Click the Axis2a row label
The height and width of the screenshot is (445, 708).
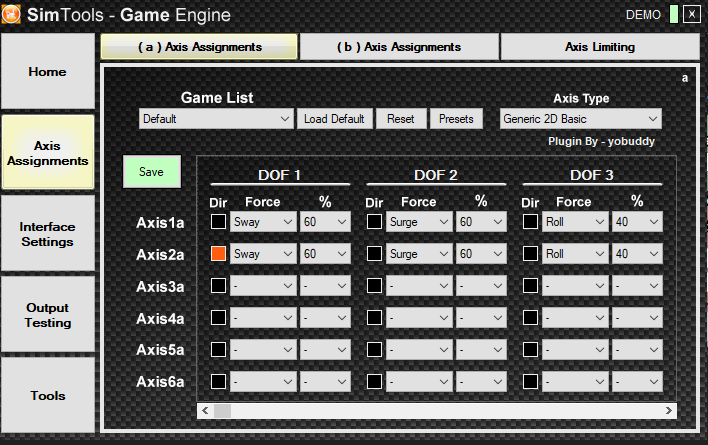[x=160, y=255]
